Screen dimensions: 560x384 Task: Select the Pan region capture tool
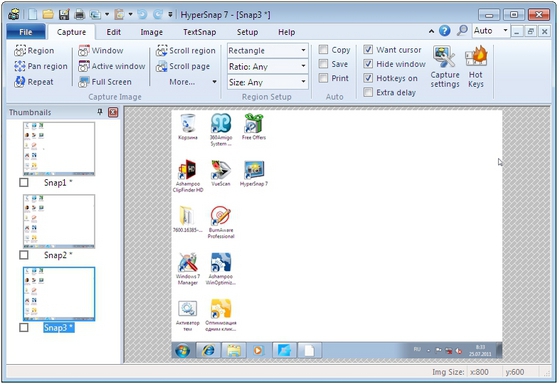click(x=40, y=66)
